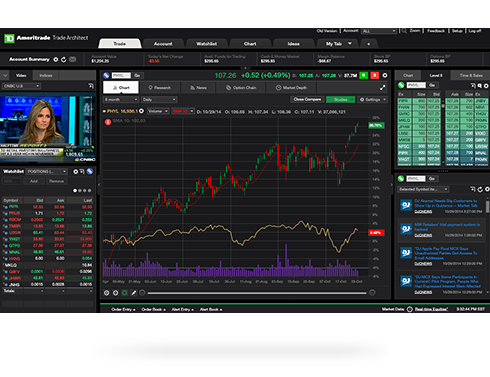Select the second watchlist page dot
490x377 pixels.
click(80, 191)
